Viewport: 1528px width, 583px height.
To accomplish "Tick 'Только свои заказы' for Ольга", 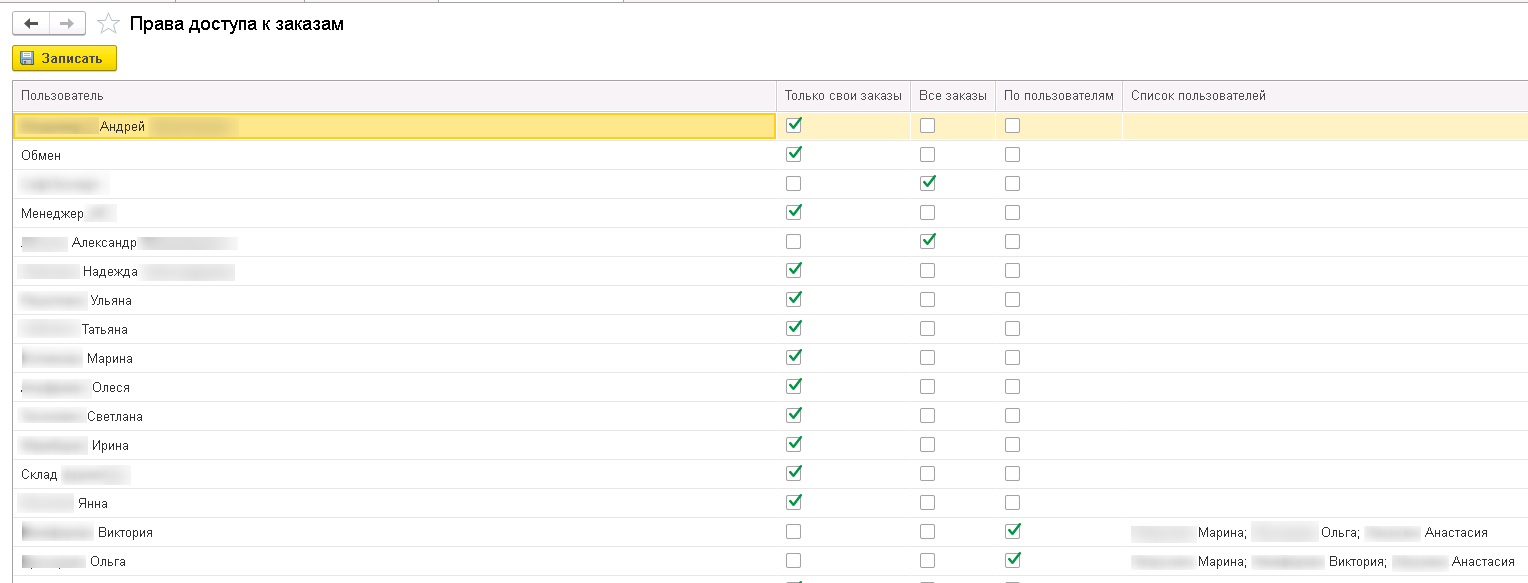I will (x=794, y=560).
